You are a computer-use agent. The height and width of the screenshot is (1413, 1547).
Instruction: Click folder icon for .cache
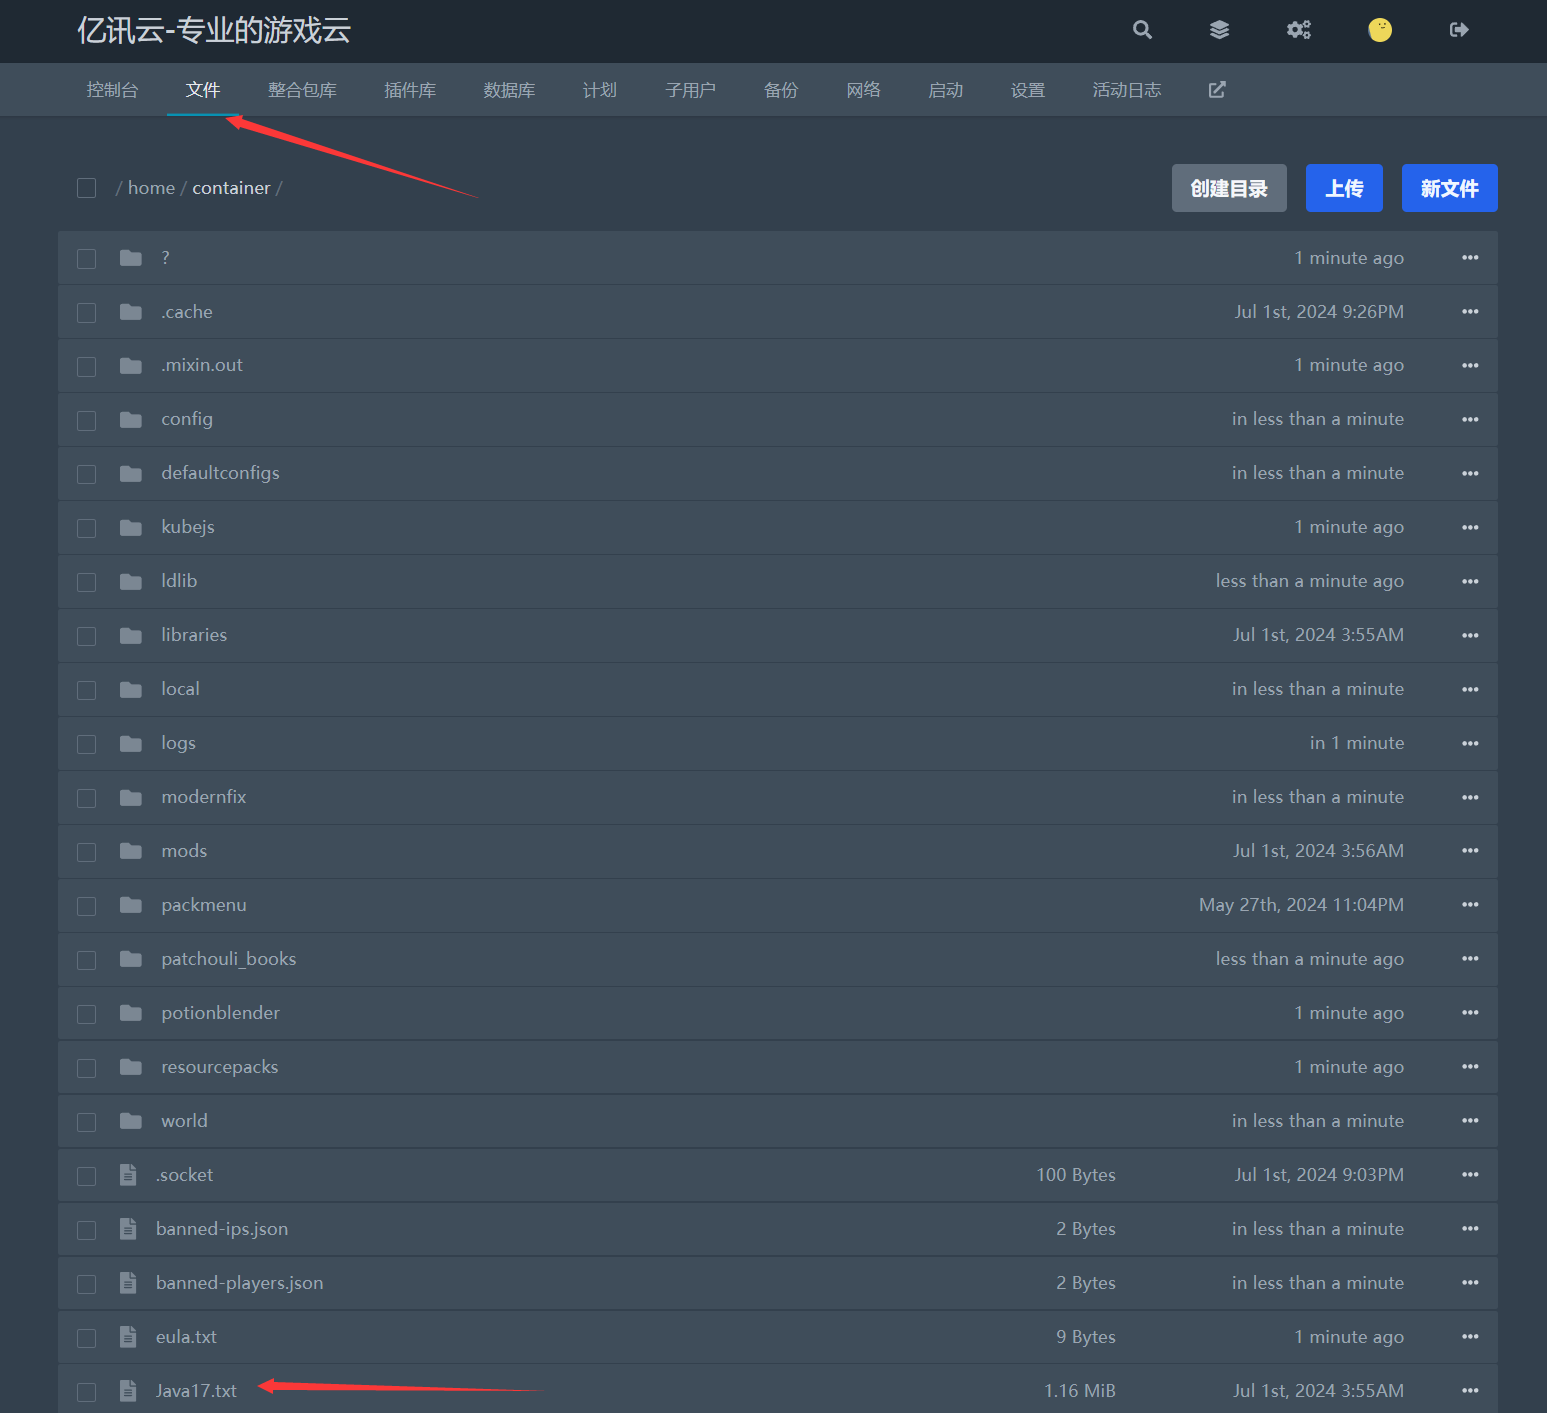(x=131, y=312)
